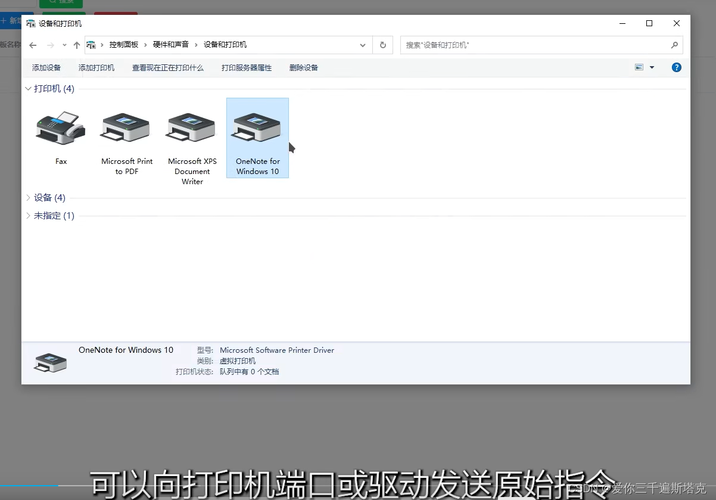Image resolution: width=716 pixels, height=500 pixels.
Task: Expand the 未指定 (1) group
Action: pyautogui.click(x=28, y=216)
